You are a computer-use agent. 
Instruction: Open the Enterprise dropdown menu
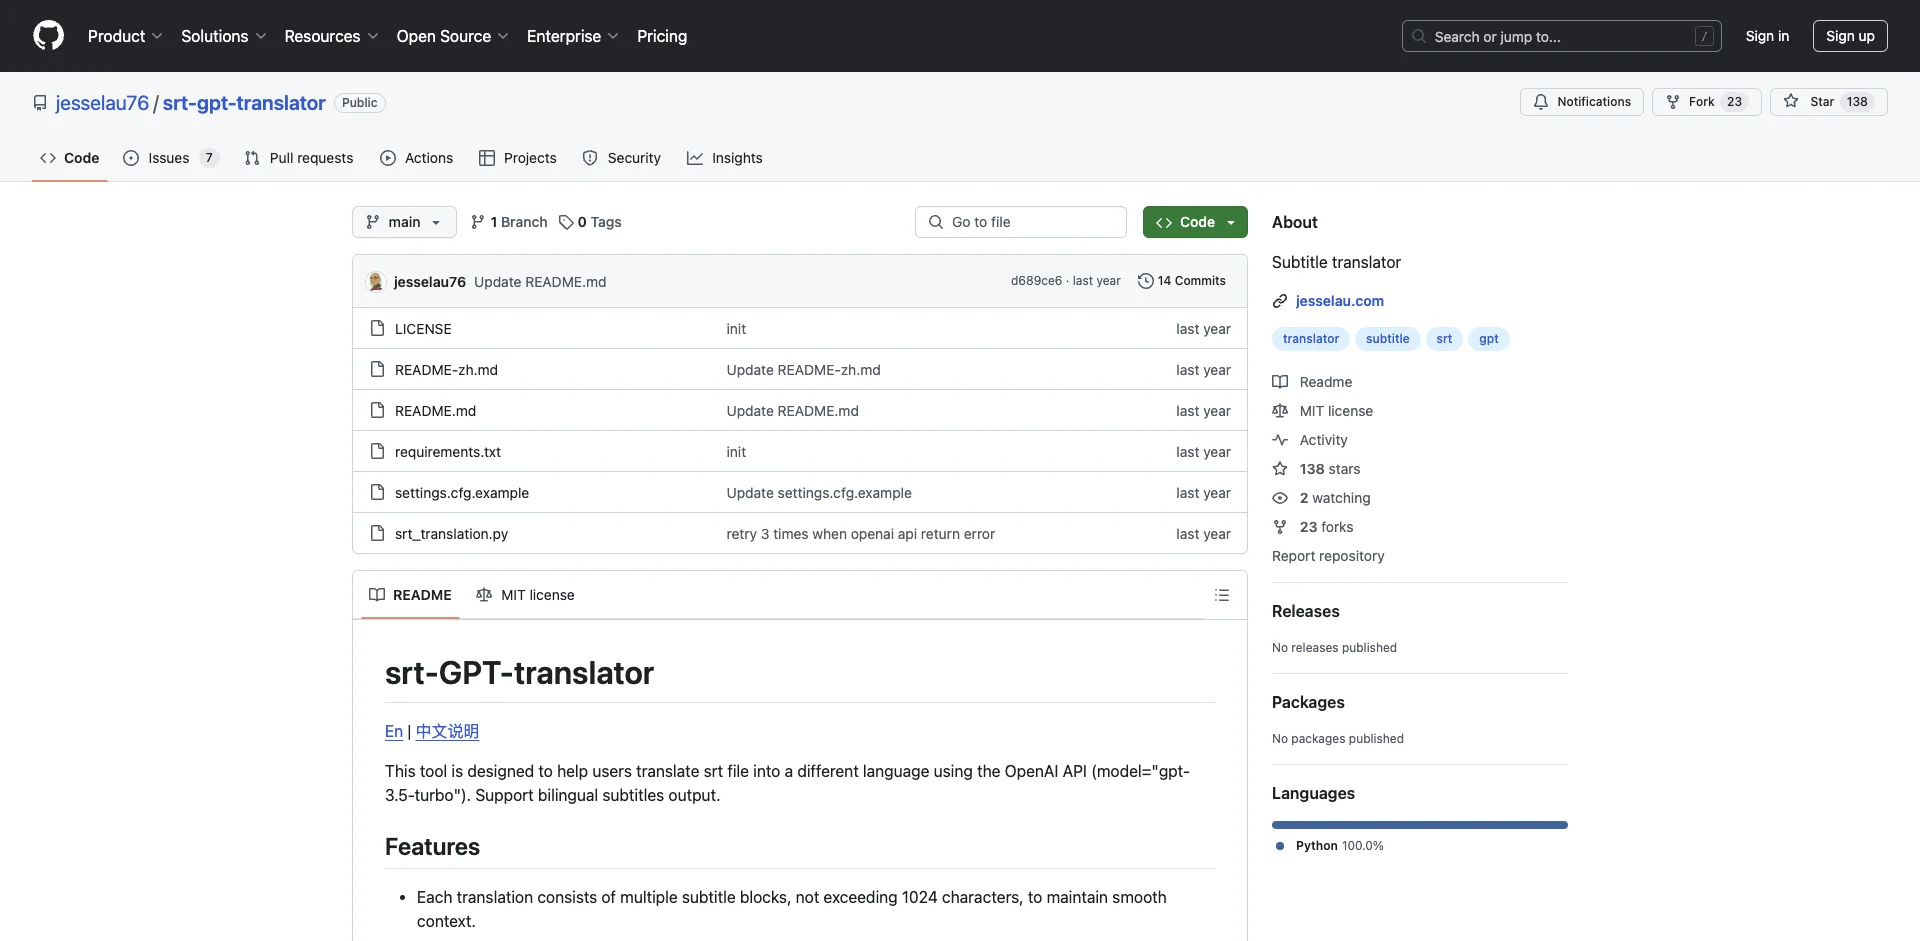tap(572, 36)
